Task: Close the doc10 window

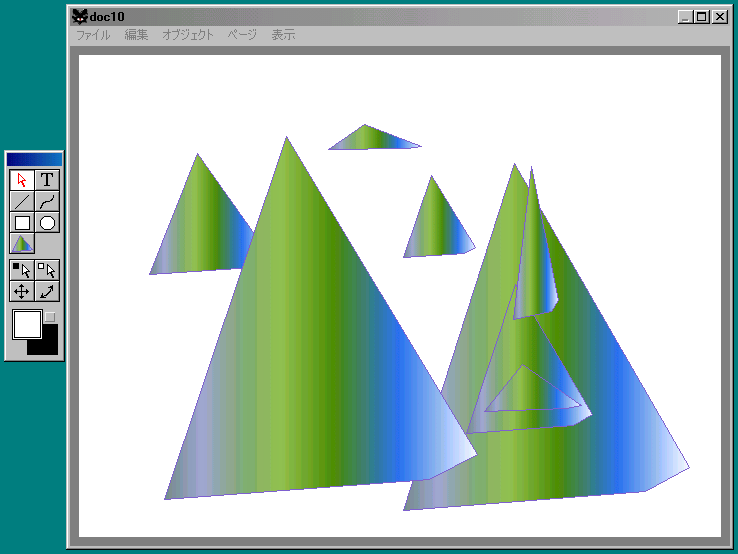Action: pyautogui.click(x=720, y=17)
